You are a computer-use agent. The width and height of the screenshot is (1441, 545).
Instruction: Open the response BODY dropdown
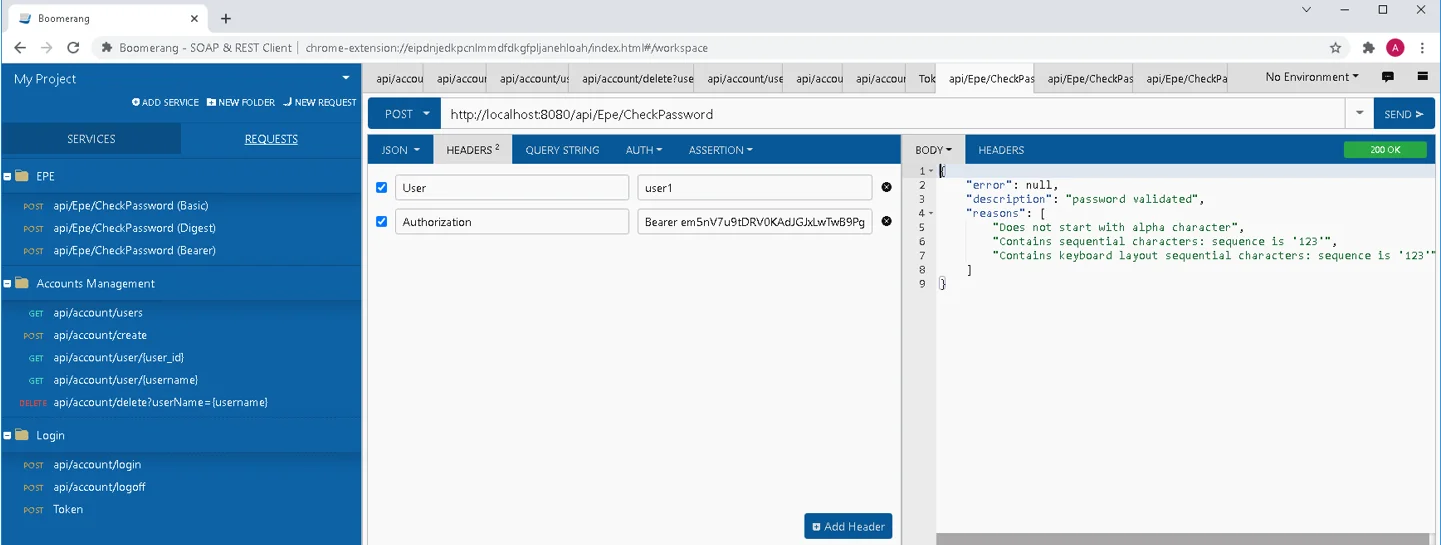[x=933, y=150]
